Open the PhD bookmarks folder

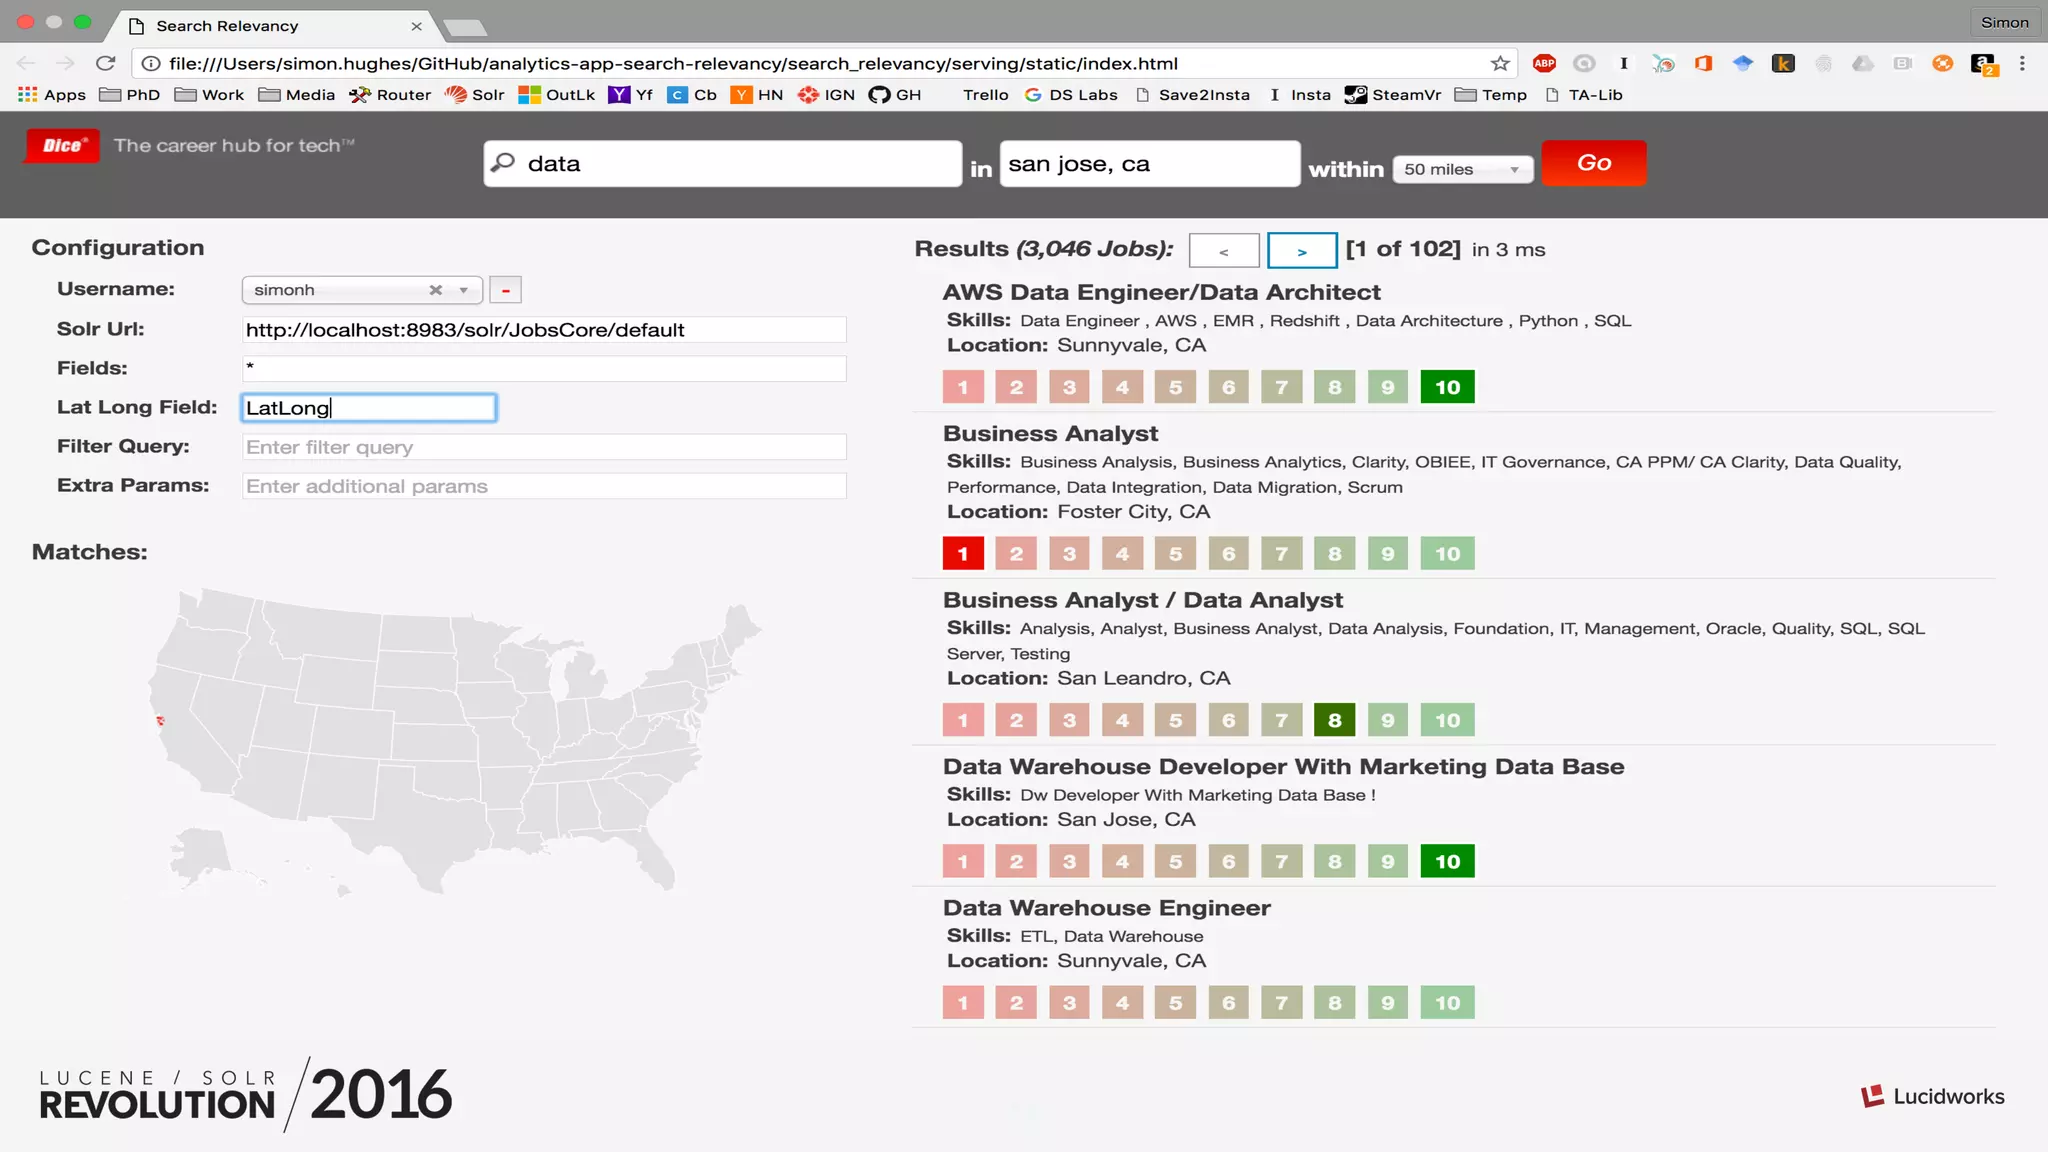pyautogui.click(x=130, y=95)
